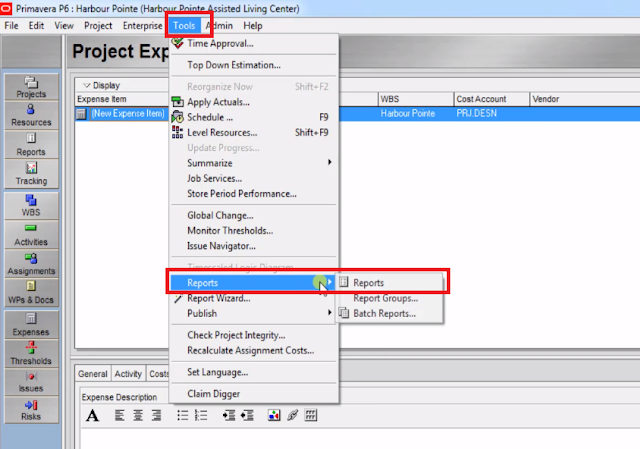Open the Risks sidebar button

click(31, 410)
